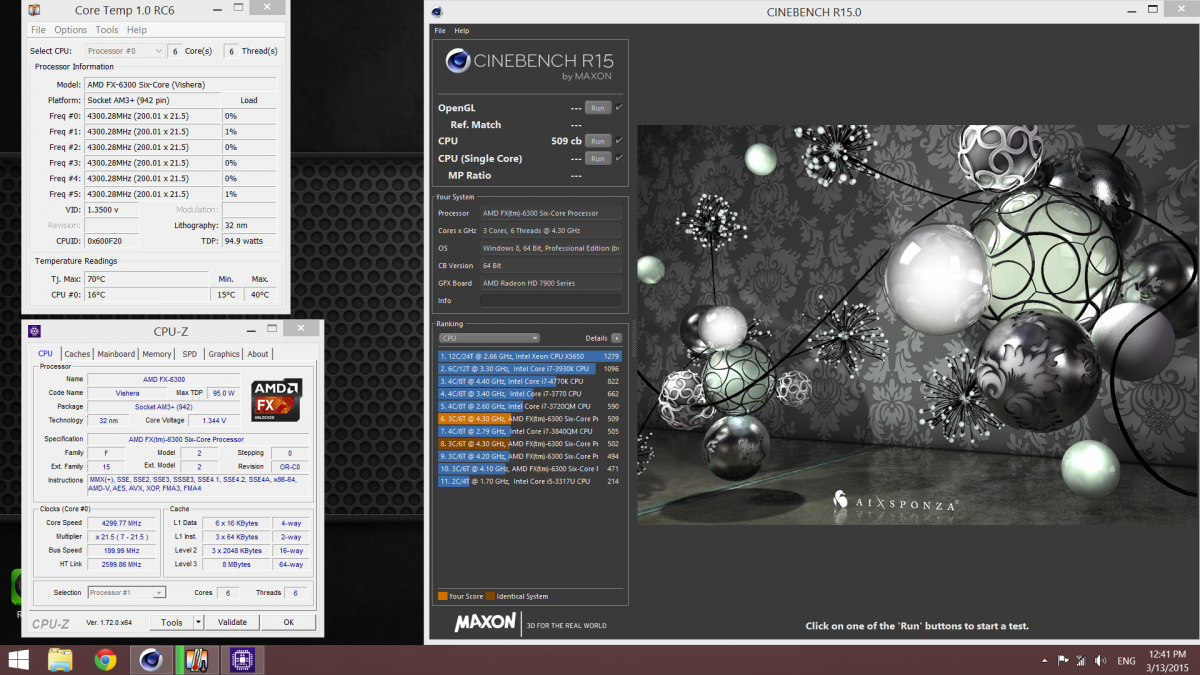Toggle the CPU test checkmark

[x=619, y=141]
